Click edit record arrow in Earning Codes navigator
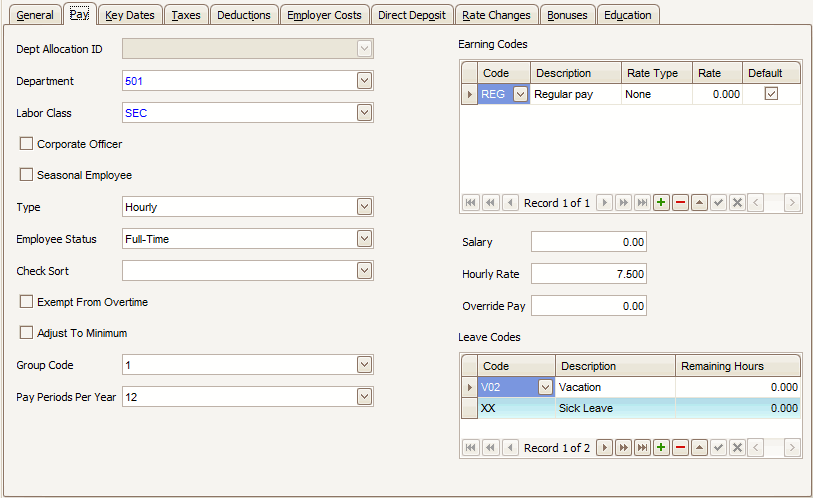813x498 pixels. (x=699, y=203)
